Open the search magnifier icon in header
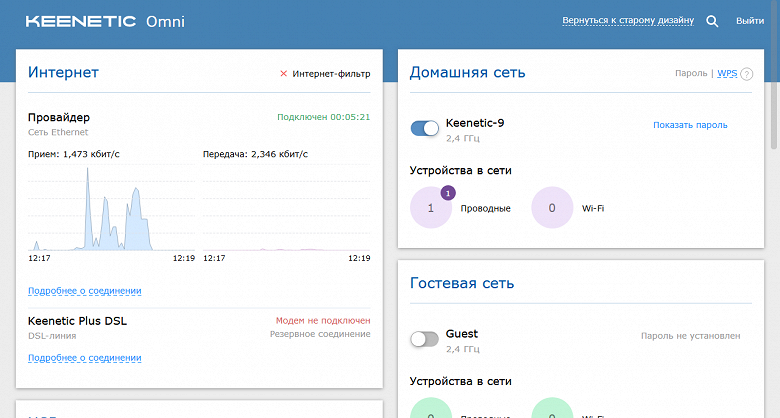Viewport: 780px width, 418px height. coord(712,21)
